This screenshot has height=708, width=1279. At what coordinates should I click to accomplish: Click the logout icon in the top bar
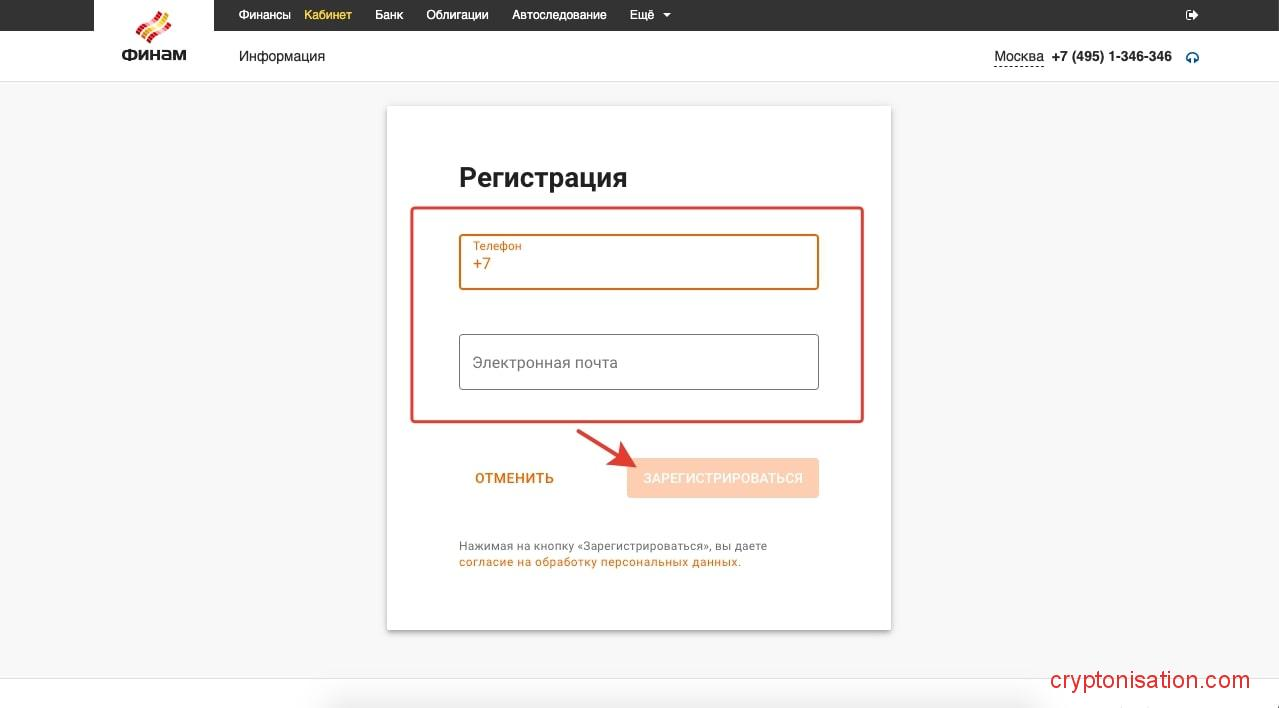click(1191, 14)
